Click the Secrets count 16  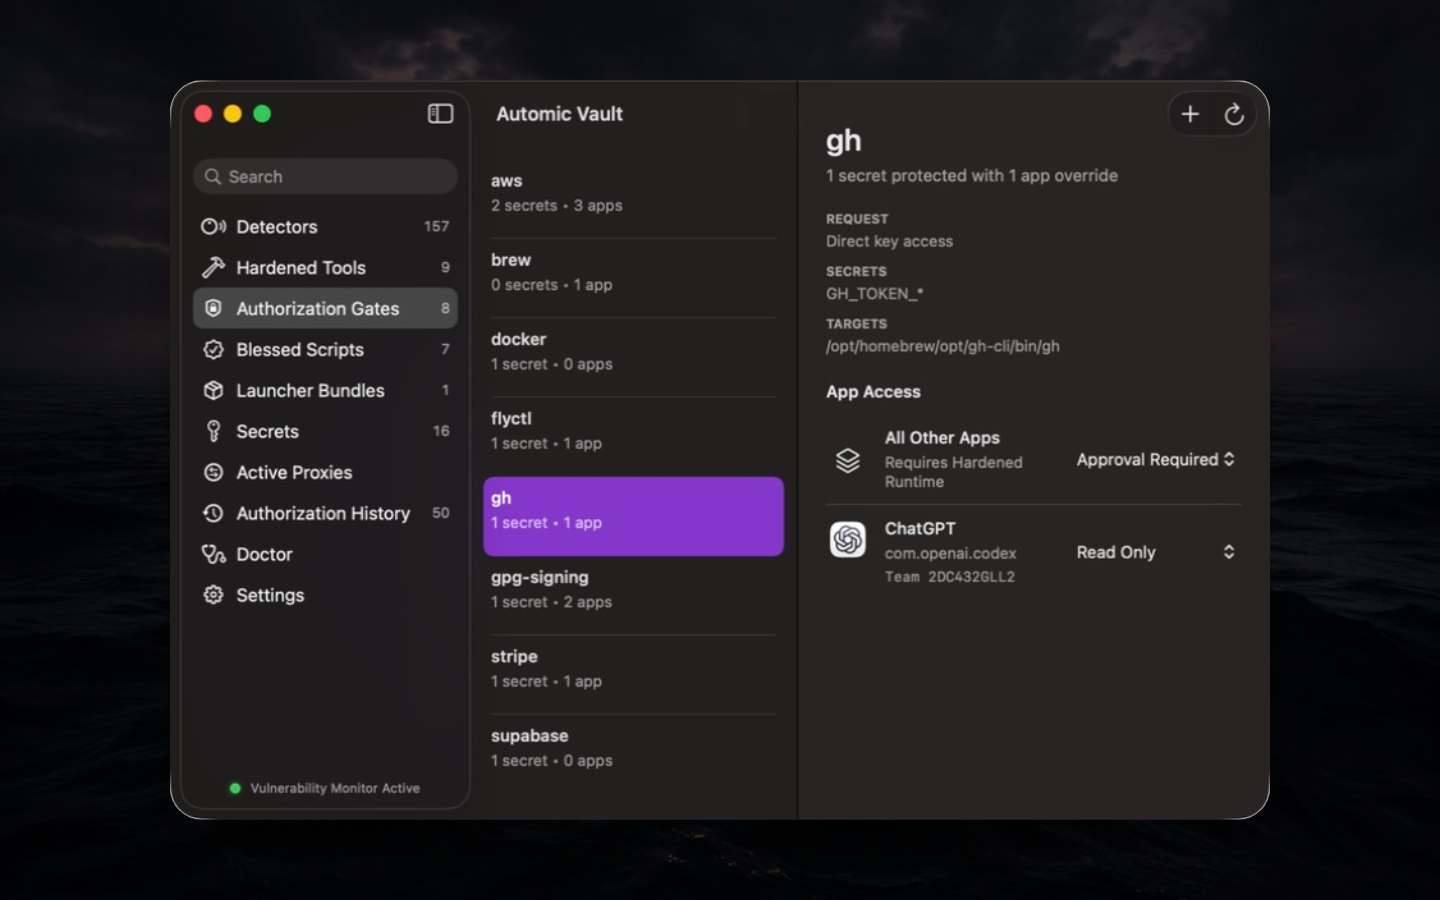(x=441, y=432)
